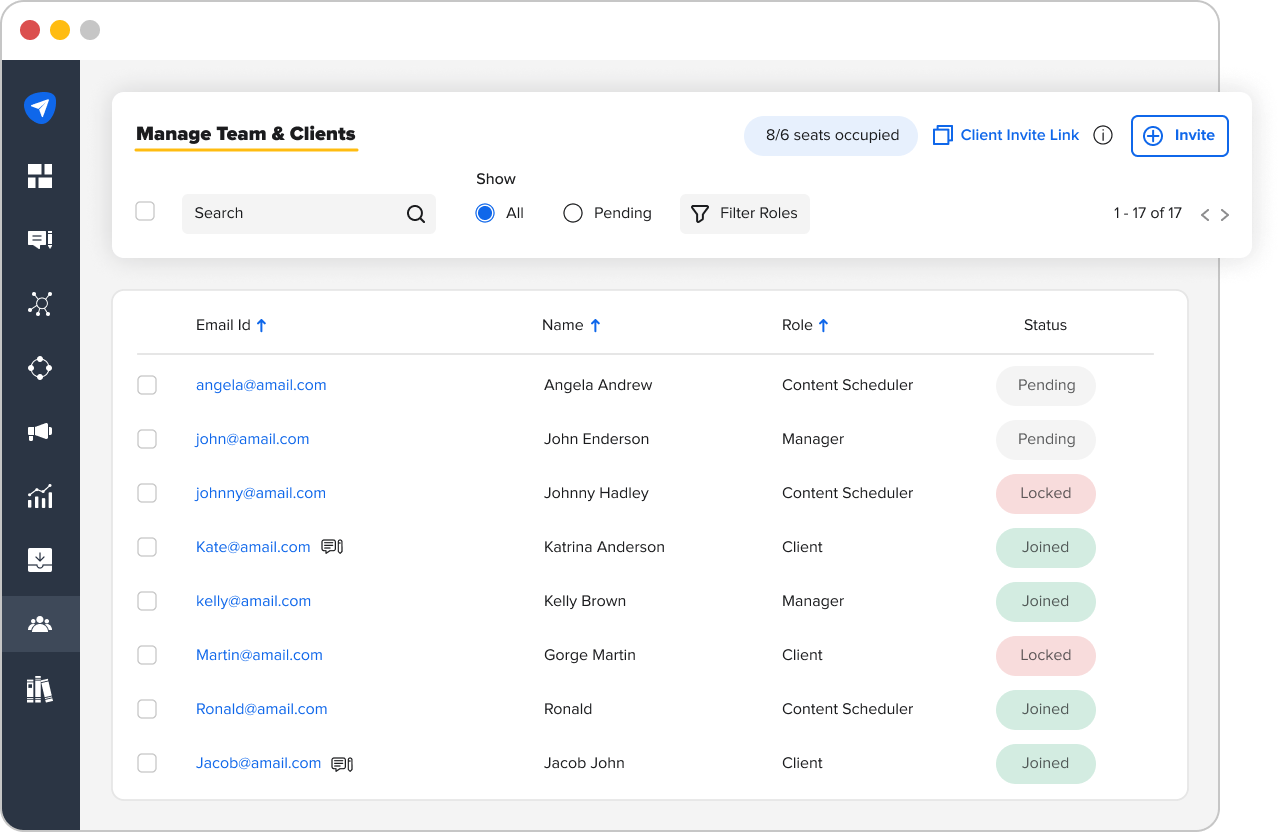Check the checkbox for John Enderson's row
The height and width of the screenshot is (832, 1282).
tap(147, 439)
